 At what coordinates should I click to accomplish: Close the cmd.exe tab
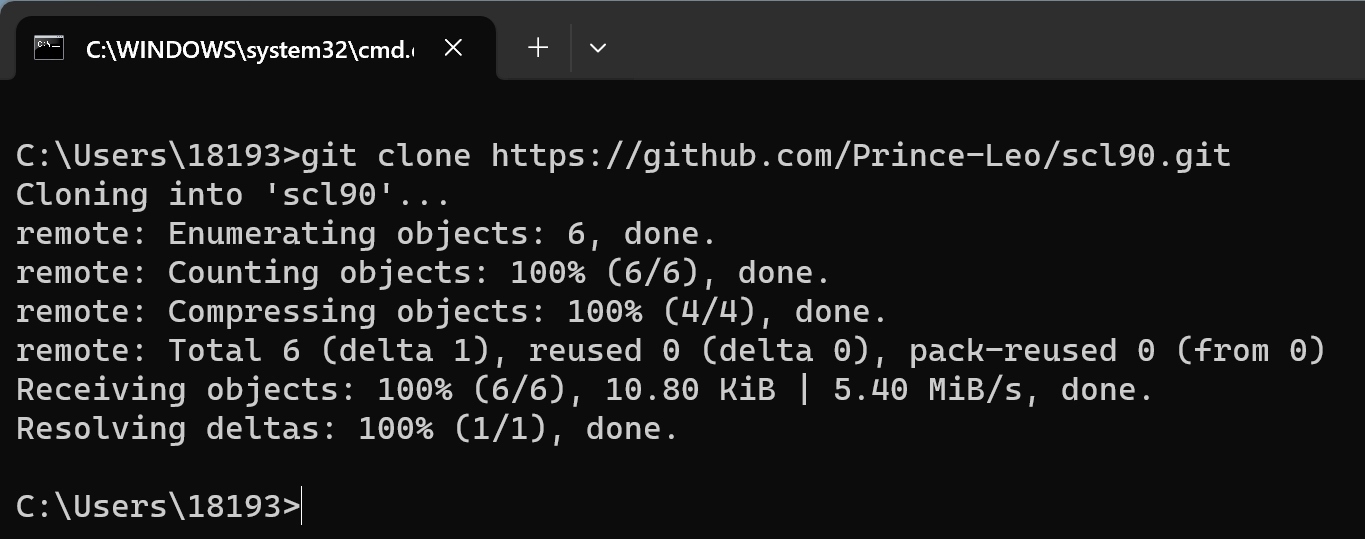click(453, 47)
